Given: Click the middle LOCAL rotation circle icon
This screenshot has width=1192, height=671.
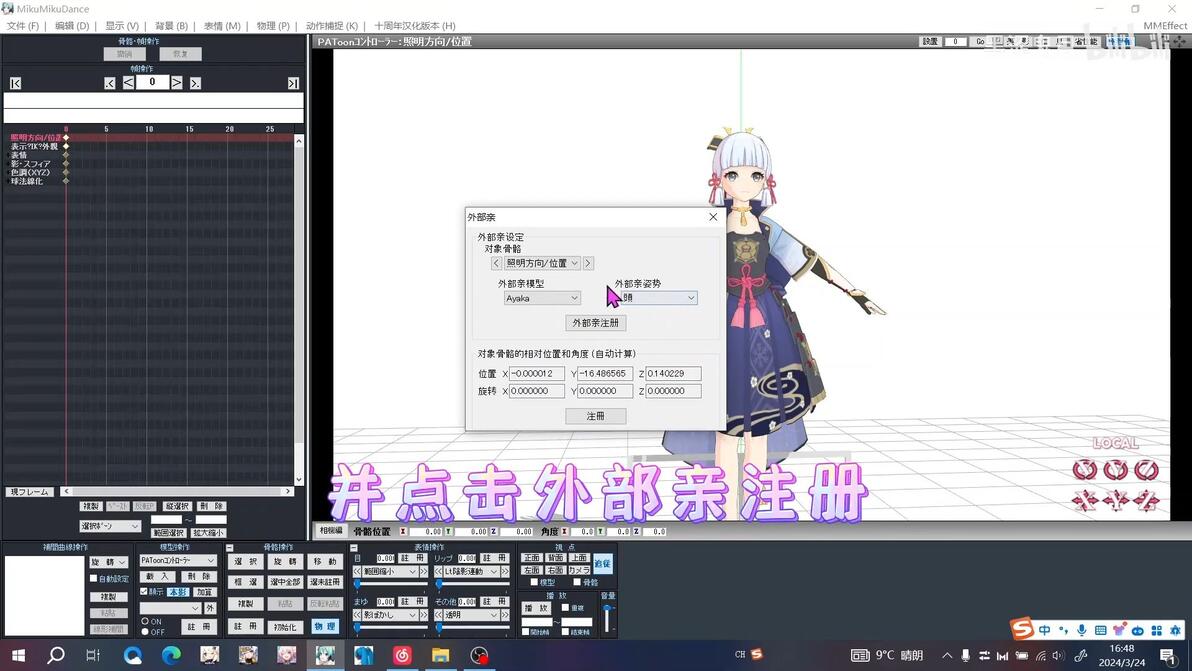Looking at the screenshot, I should pos(1115,470).
